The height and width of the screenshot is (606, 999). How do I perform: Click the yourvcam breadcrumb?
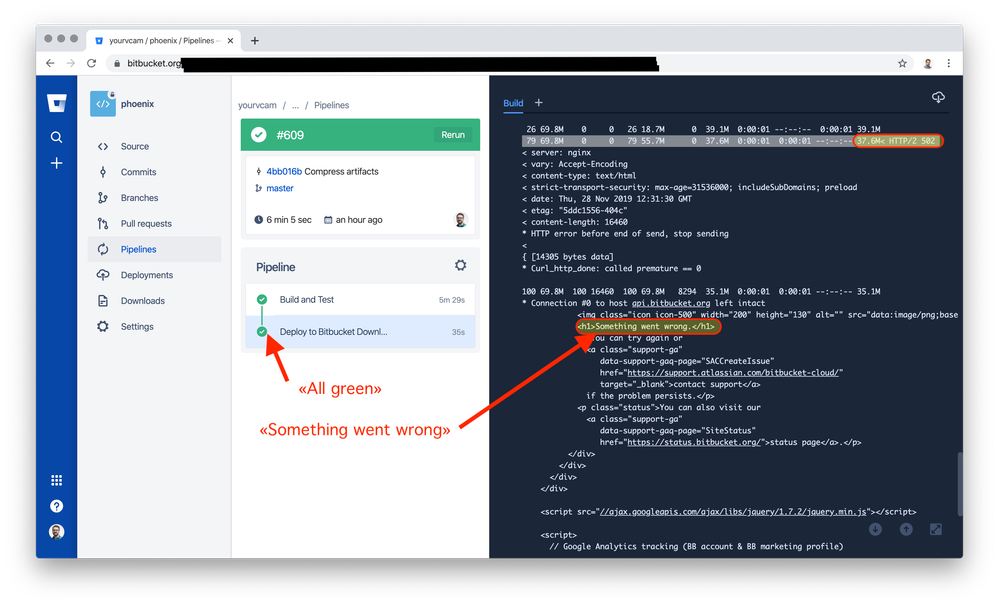pos(257,105)
